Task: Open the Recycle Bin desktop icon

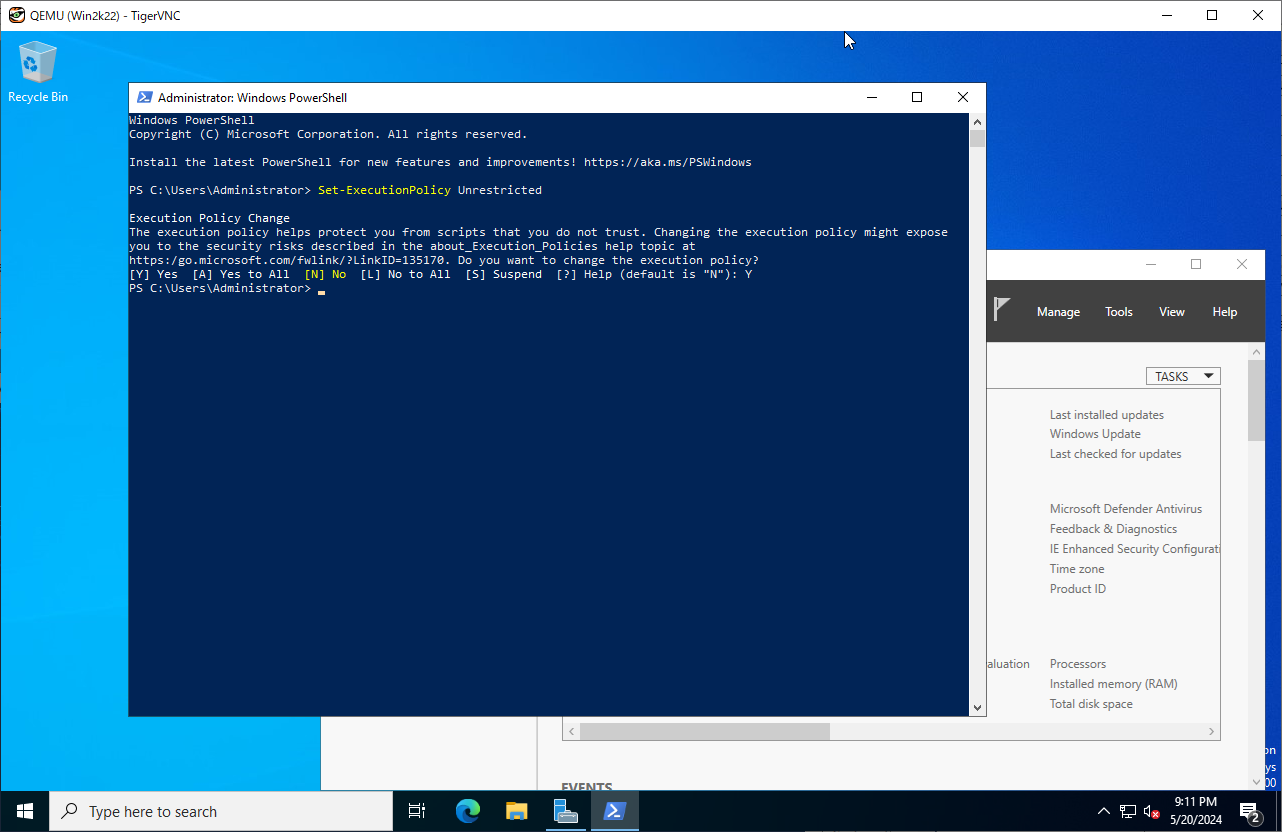Action: [x=38, y=70]
